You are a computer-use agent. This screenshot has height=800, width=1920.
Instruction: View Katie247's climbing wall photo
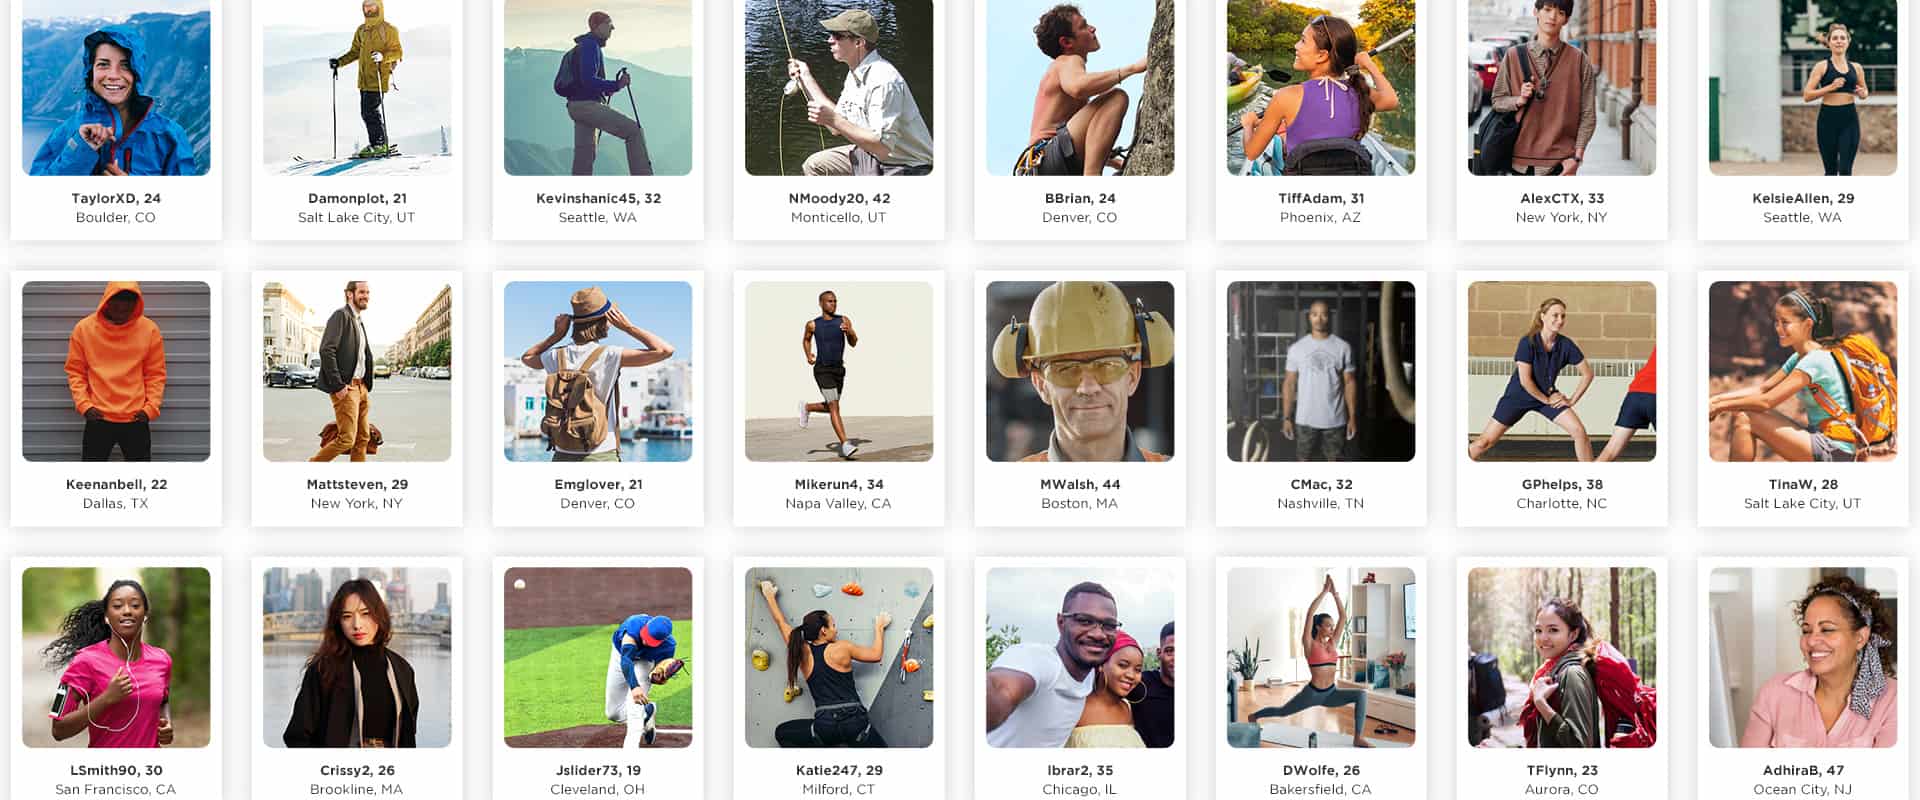(x=839, y=657)
